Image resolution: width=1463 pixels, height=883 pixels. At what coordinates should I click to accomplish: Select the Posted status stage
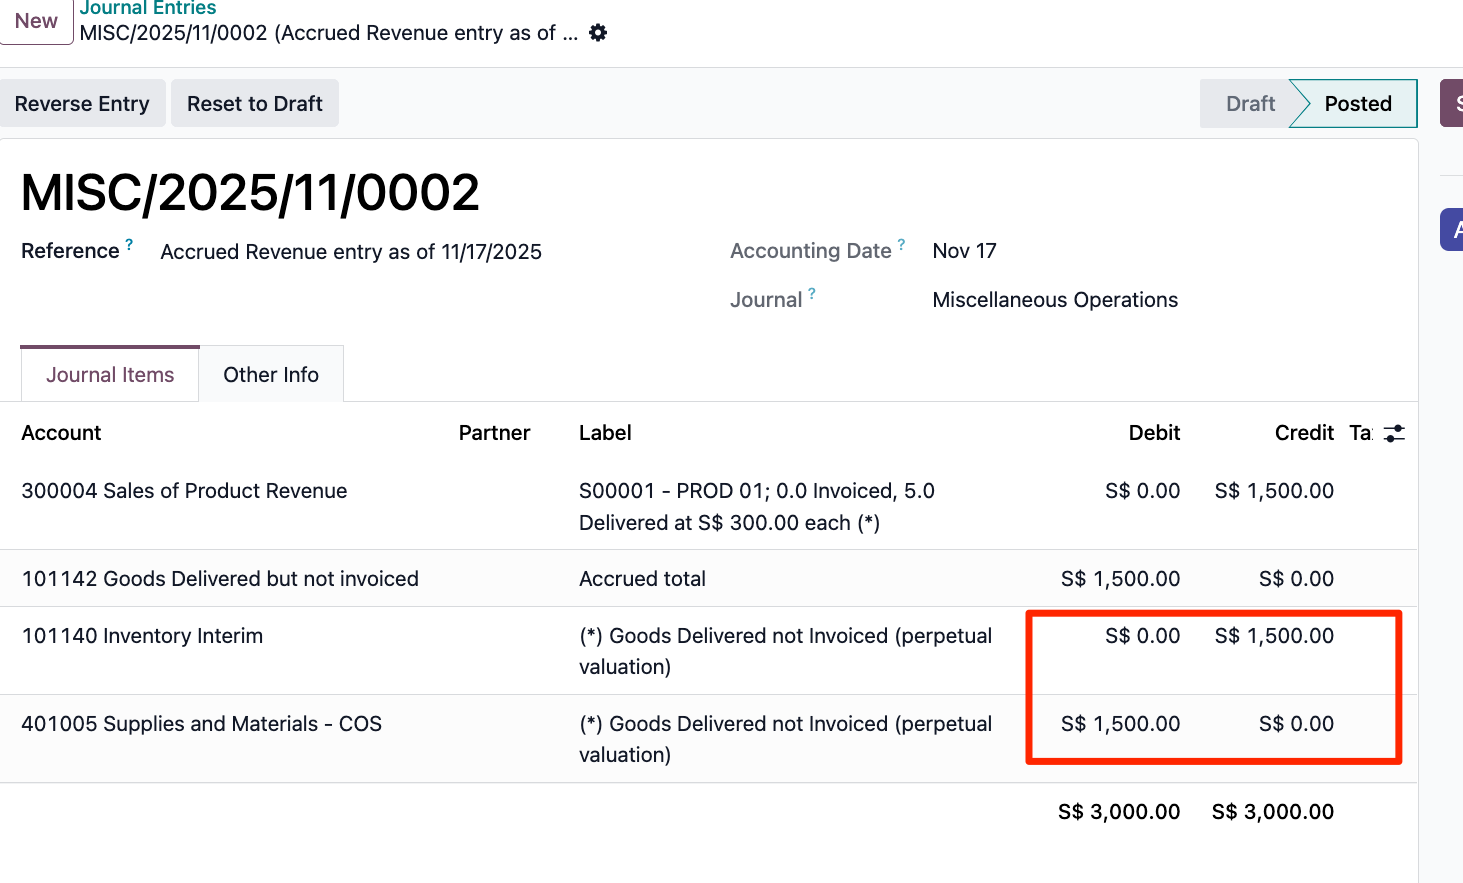pyautogui.click(x=1357, y=104)
